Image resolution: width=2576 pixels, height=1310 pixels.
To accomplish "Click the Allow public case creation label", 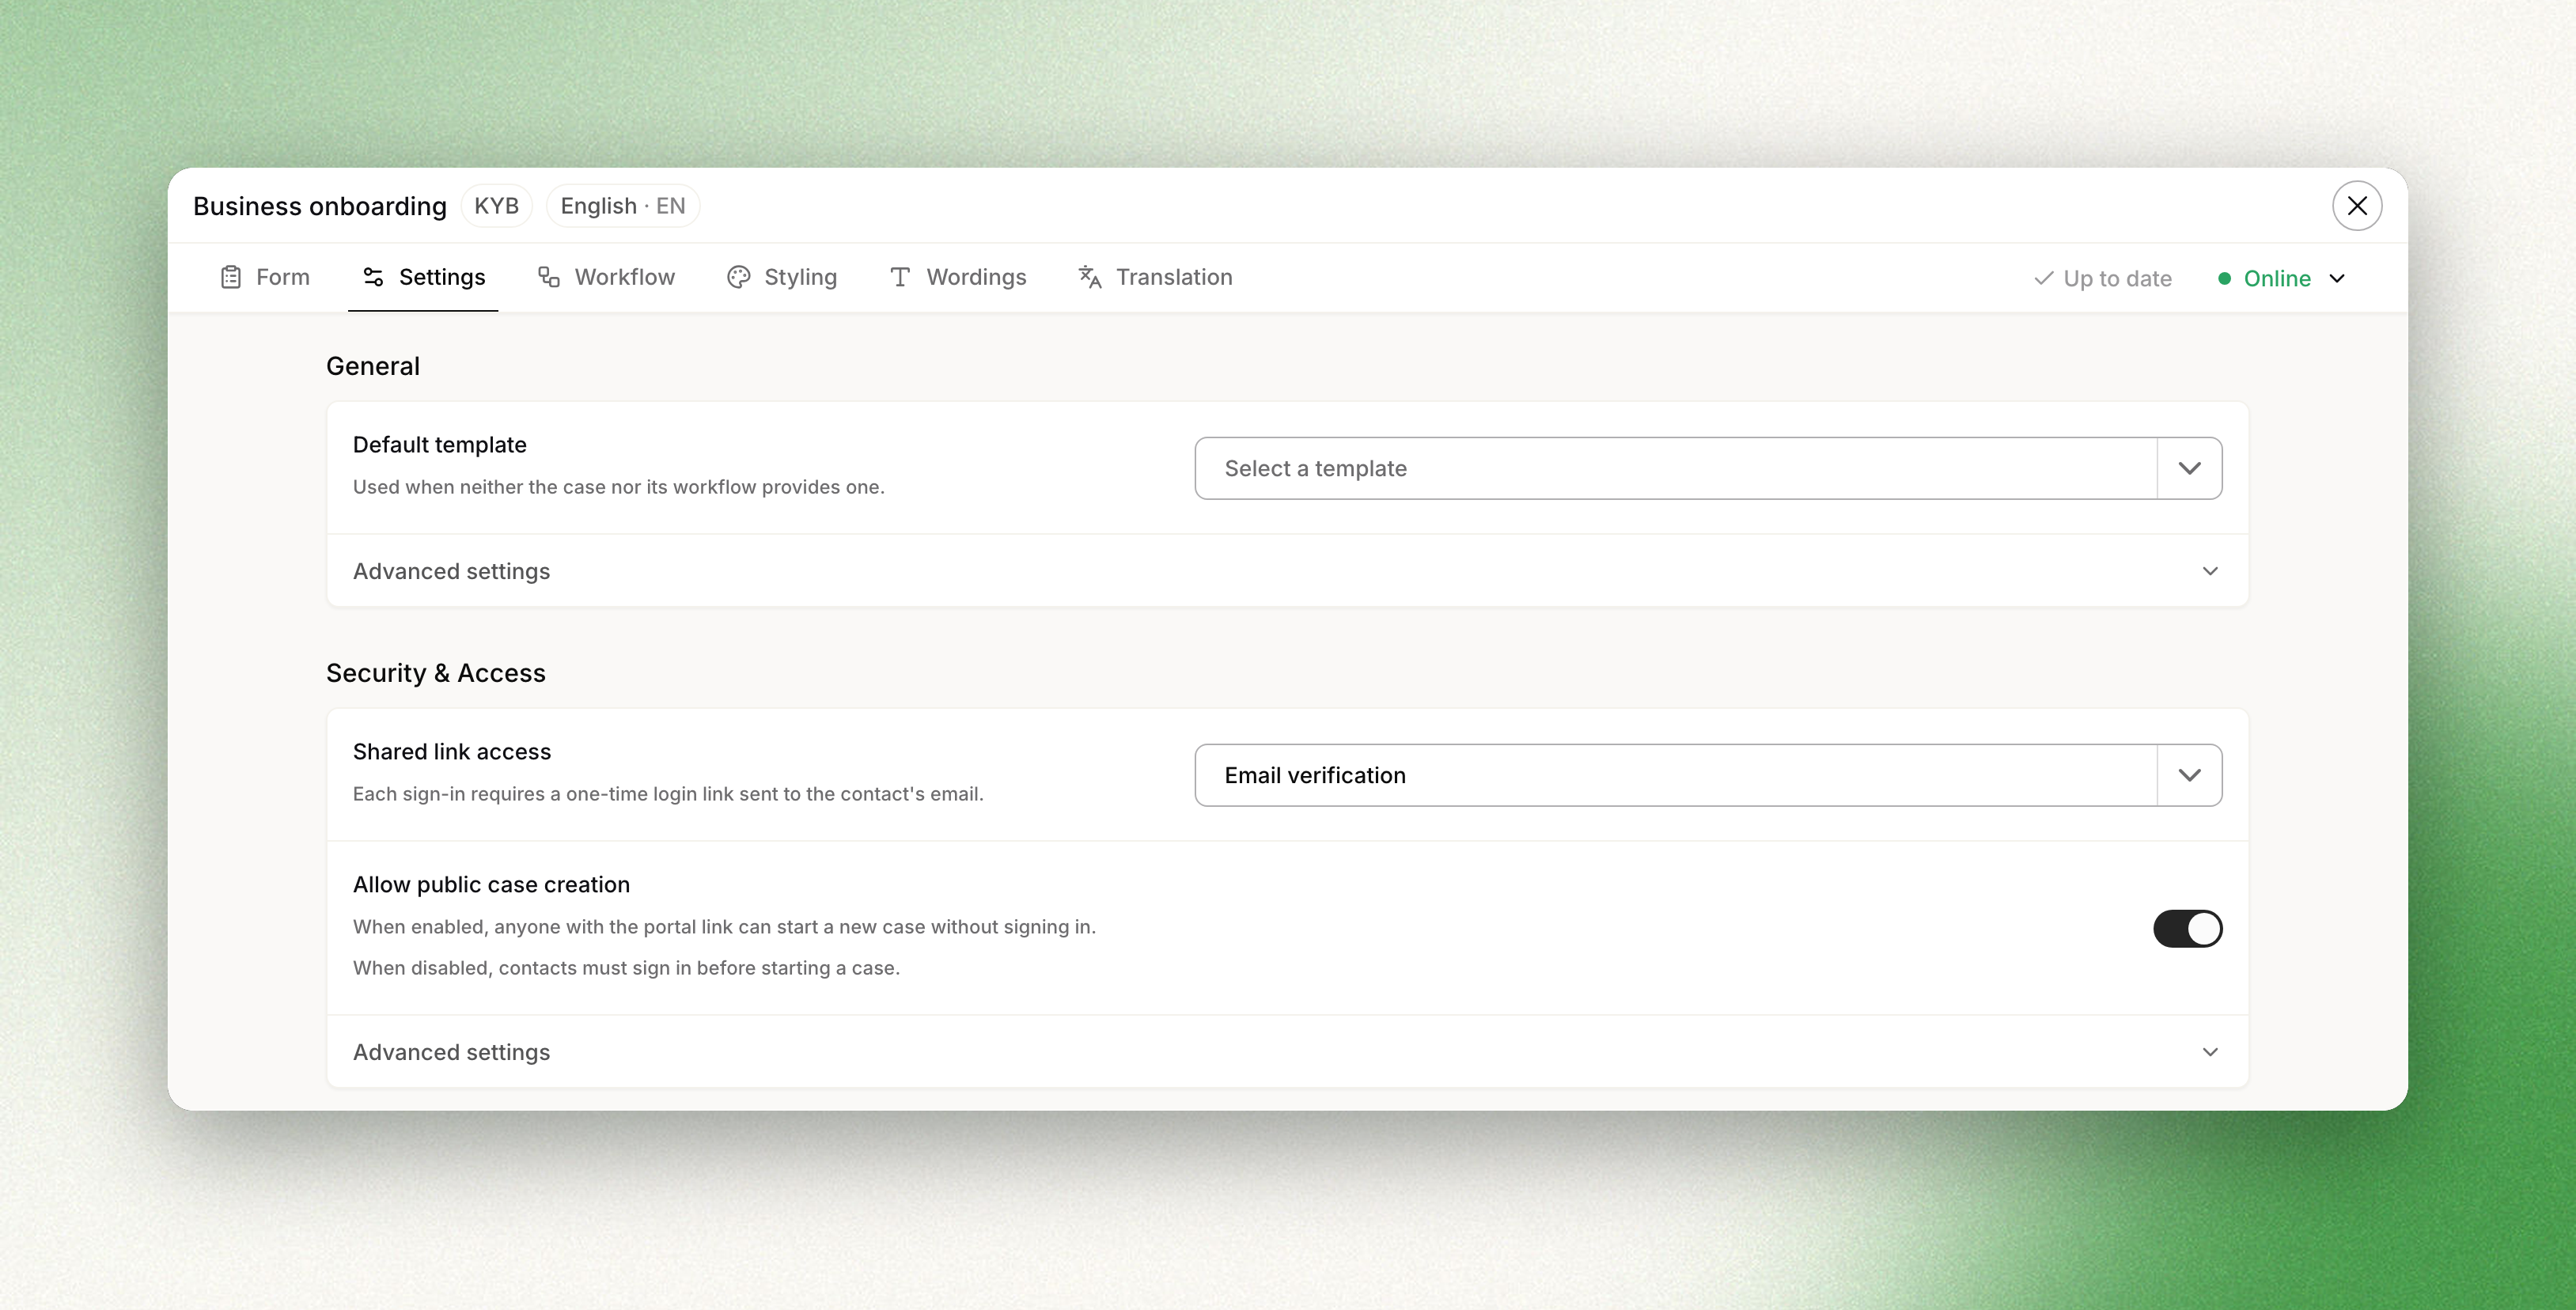I will (491, 885).
